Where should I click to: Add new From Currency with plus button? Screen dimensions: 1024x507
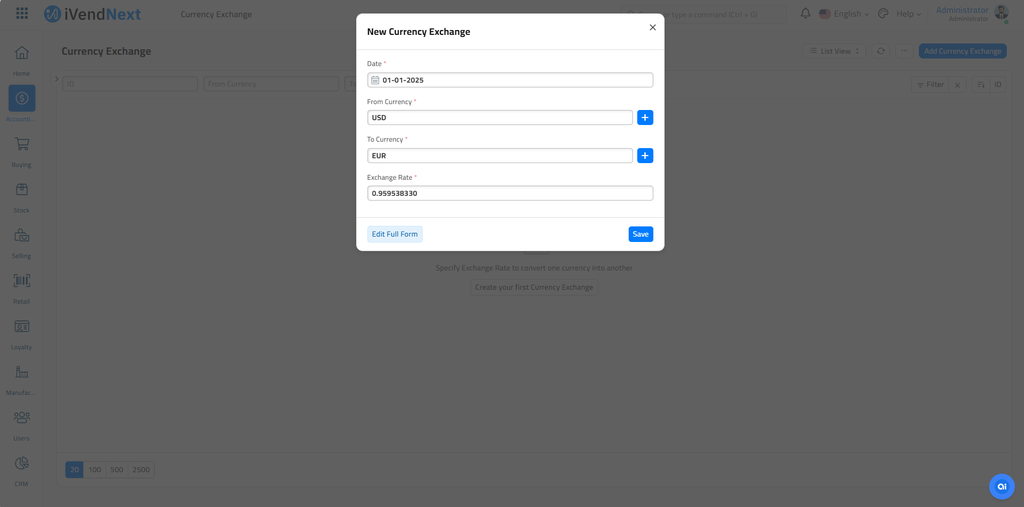[x=645, y=118]
